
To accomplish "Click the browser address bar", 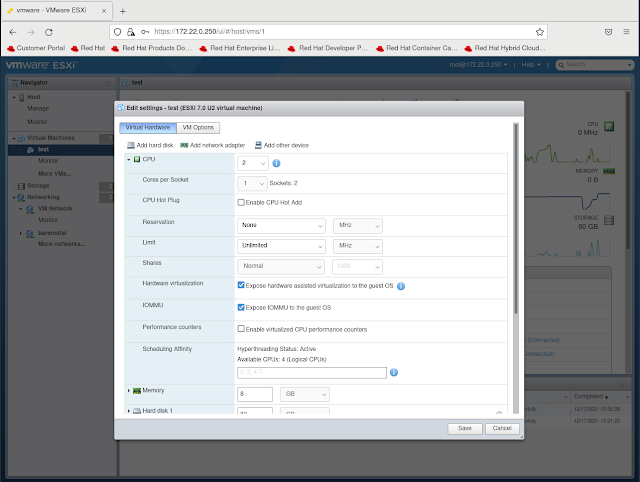I will click(329, 32).
